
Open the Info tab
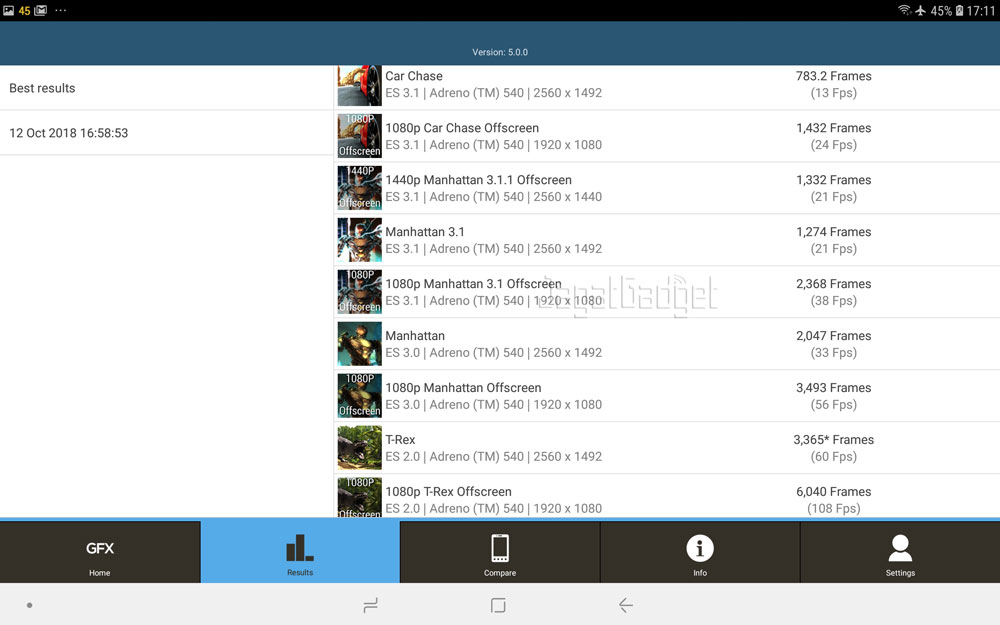[x=700, y=552]
